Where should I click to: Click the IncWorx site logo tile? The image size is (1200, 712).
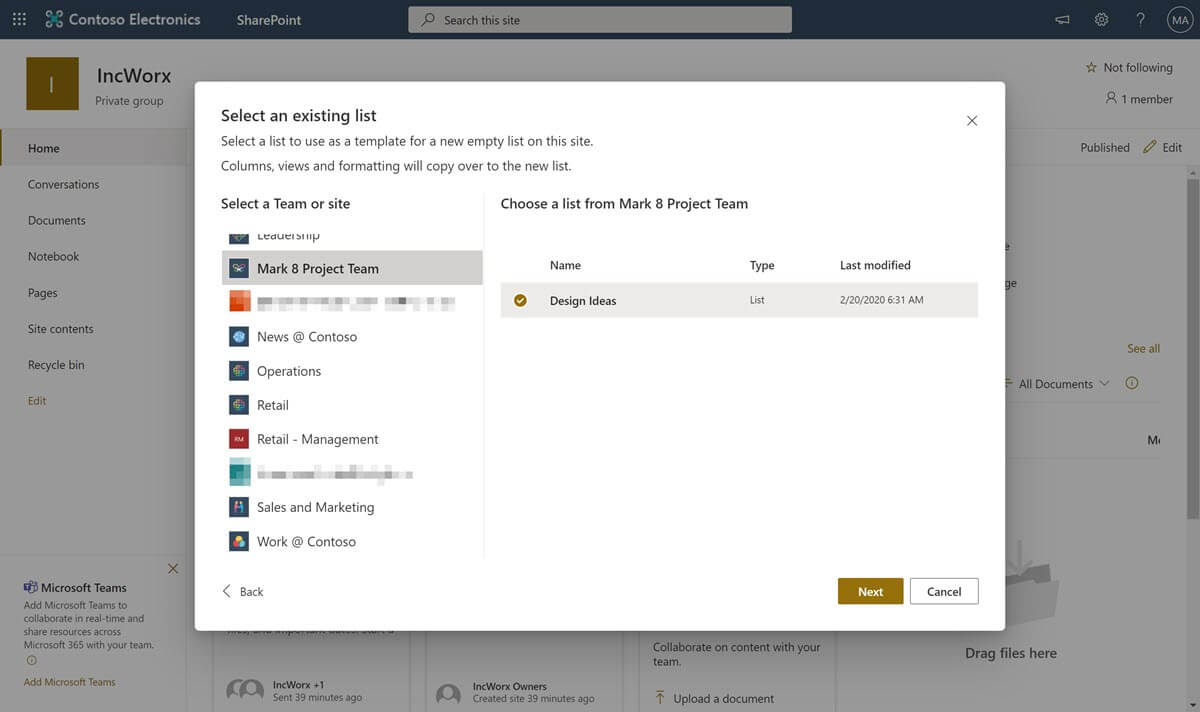coord(52,84)
